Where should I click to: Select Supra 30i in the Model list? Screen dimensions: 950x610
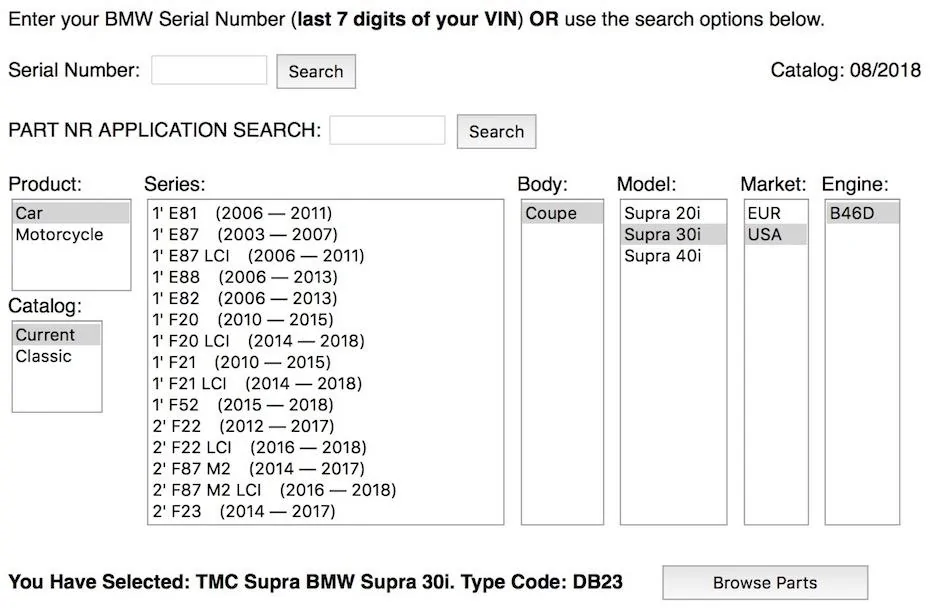pos(673,234)
